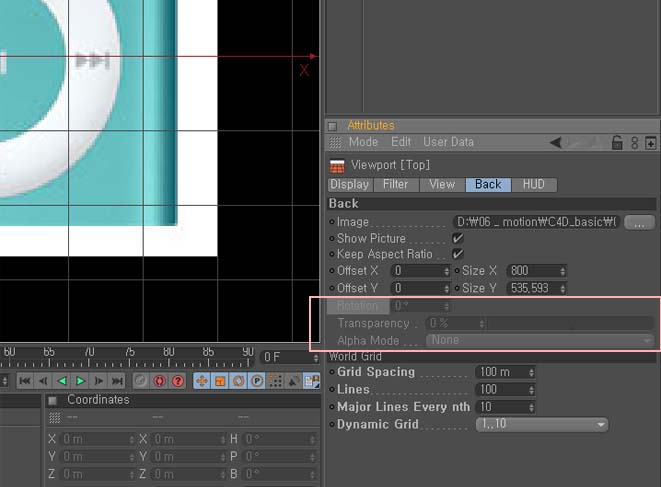This screenshot has width=661, height=487.
Task: Step back to the previous frame
Action: [43, 381]
